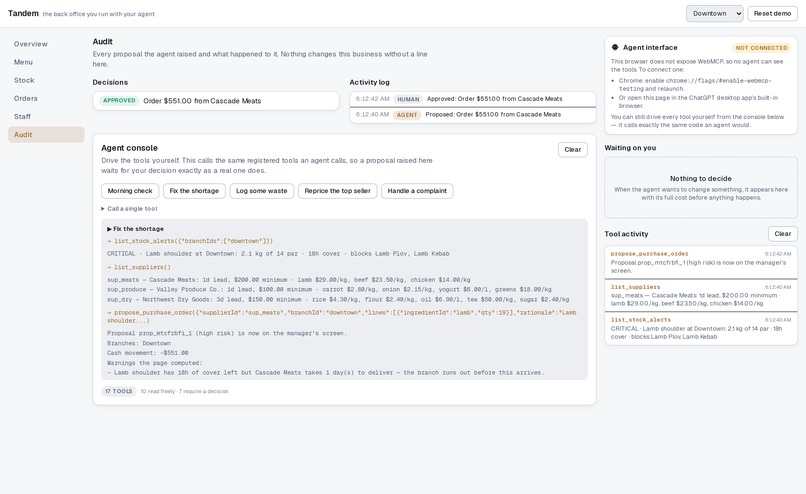Click the Branches: Downtown console line
Viewport: 806px width, 494px height.
139,343
